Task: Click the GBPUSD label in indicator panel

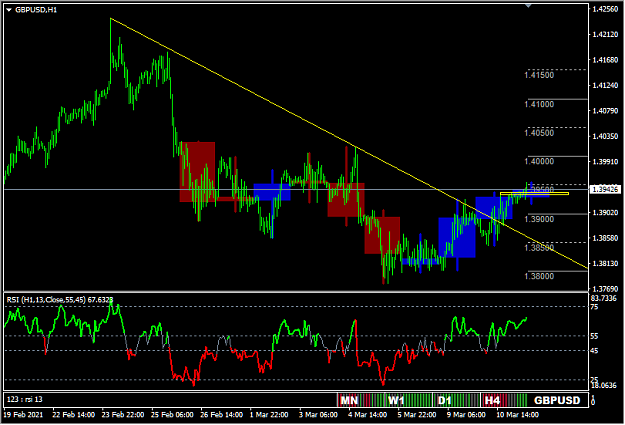Action: [x=557, y=400]
